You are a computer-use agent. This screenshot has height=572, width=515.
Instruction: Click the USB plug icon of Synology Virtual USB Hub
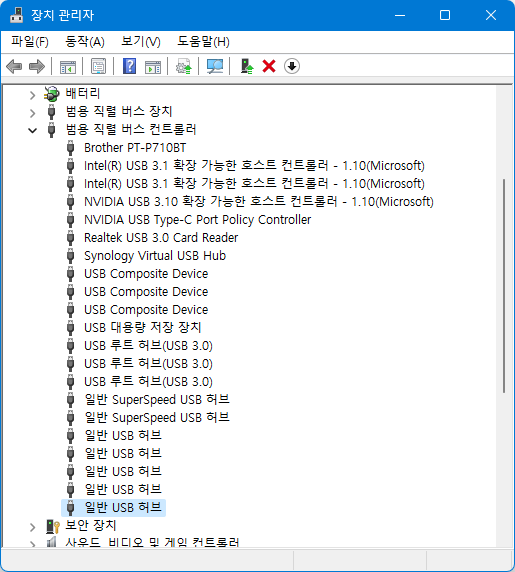tap(70, 256)
